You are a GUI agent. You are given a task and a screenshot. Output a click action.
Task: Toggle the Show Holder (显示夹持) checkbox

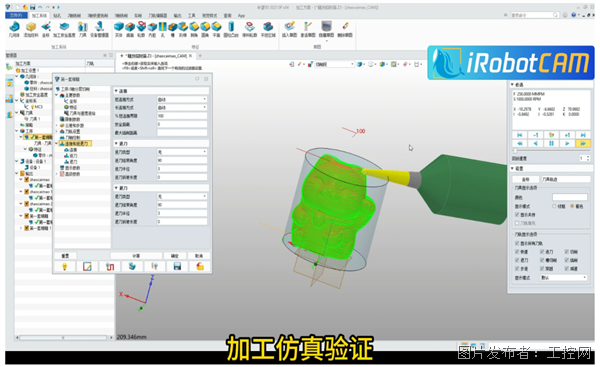point(518,215)
